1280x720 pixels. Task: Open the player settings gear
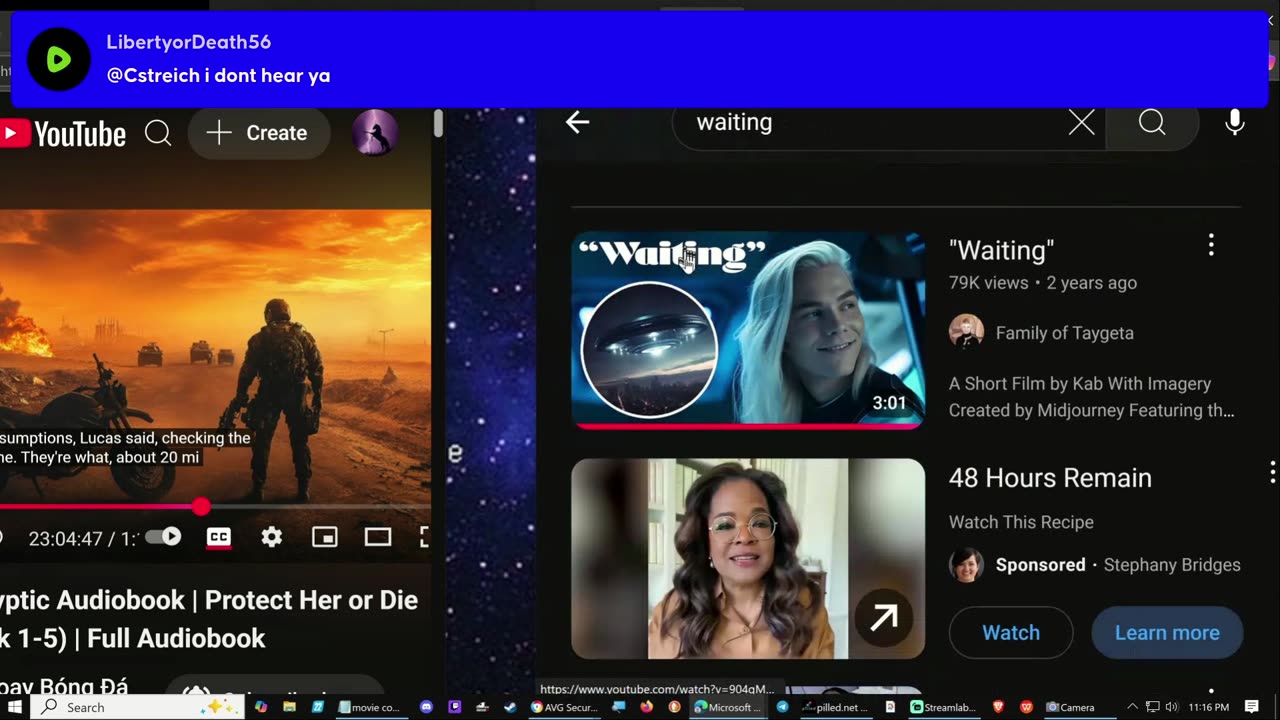pos(271,538)
